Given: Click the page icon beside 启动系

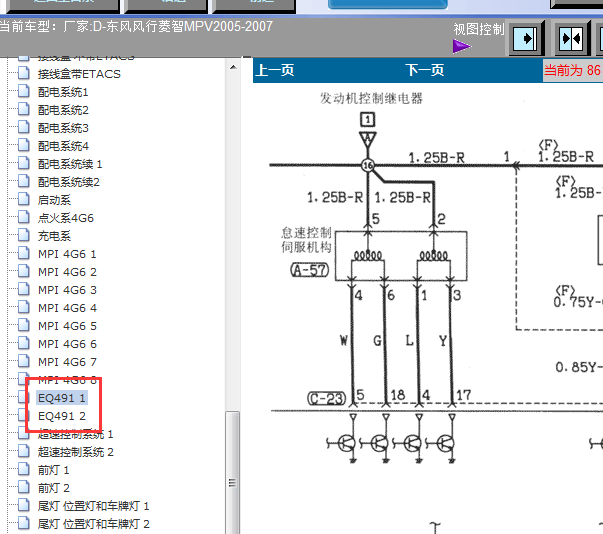Looking at the screenshot, I should pos(24,200).
